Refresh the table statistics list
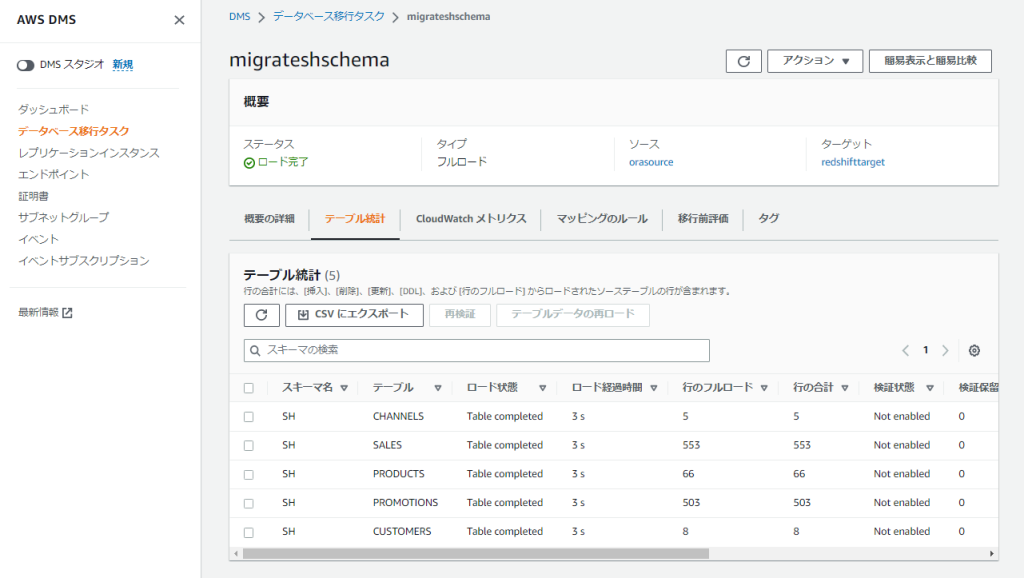 (x=262, y=315)
